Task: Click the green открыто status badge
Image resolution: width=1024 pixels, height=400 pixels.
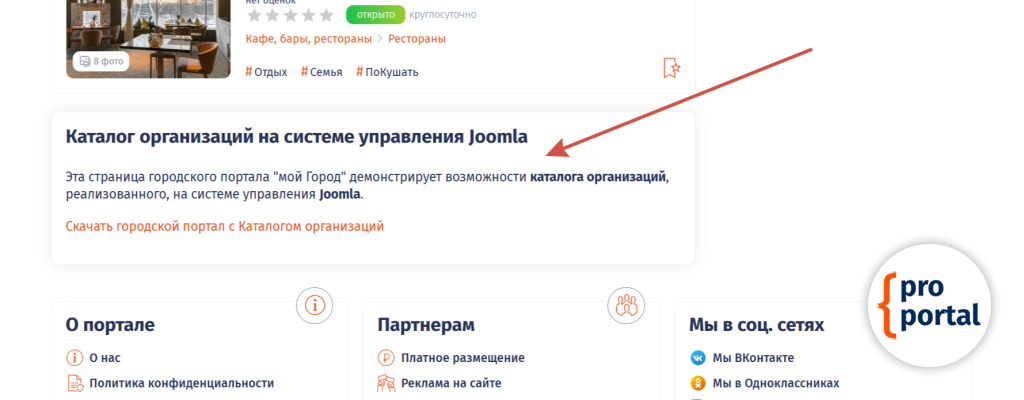Action: click(375, 15)
